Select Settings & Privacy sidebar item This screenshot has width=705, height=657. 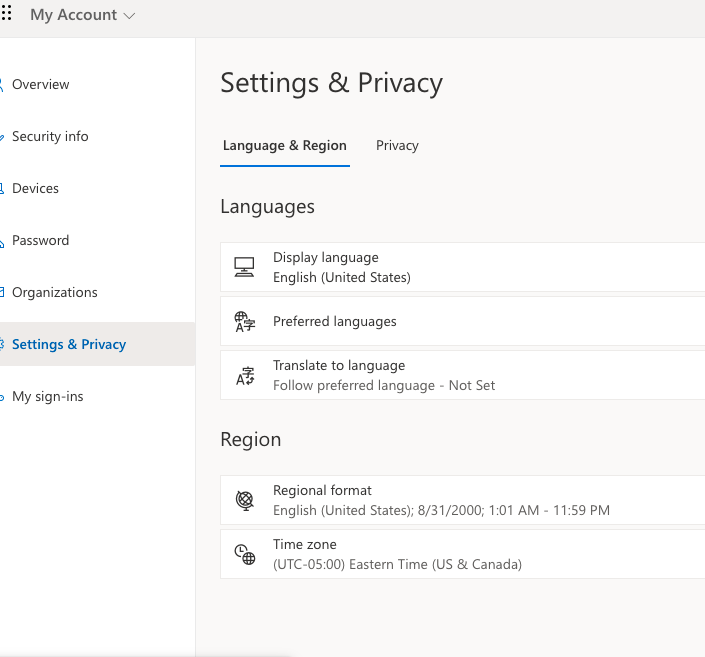click(x=69, y=345)
